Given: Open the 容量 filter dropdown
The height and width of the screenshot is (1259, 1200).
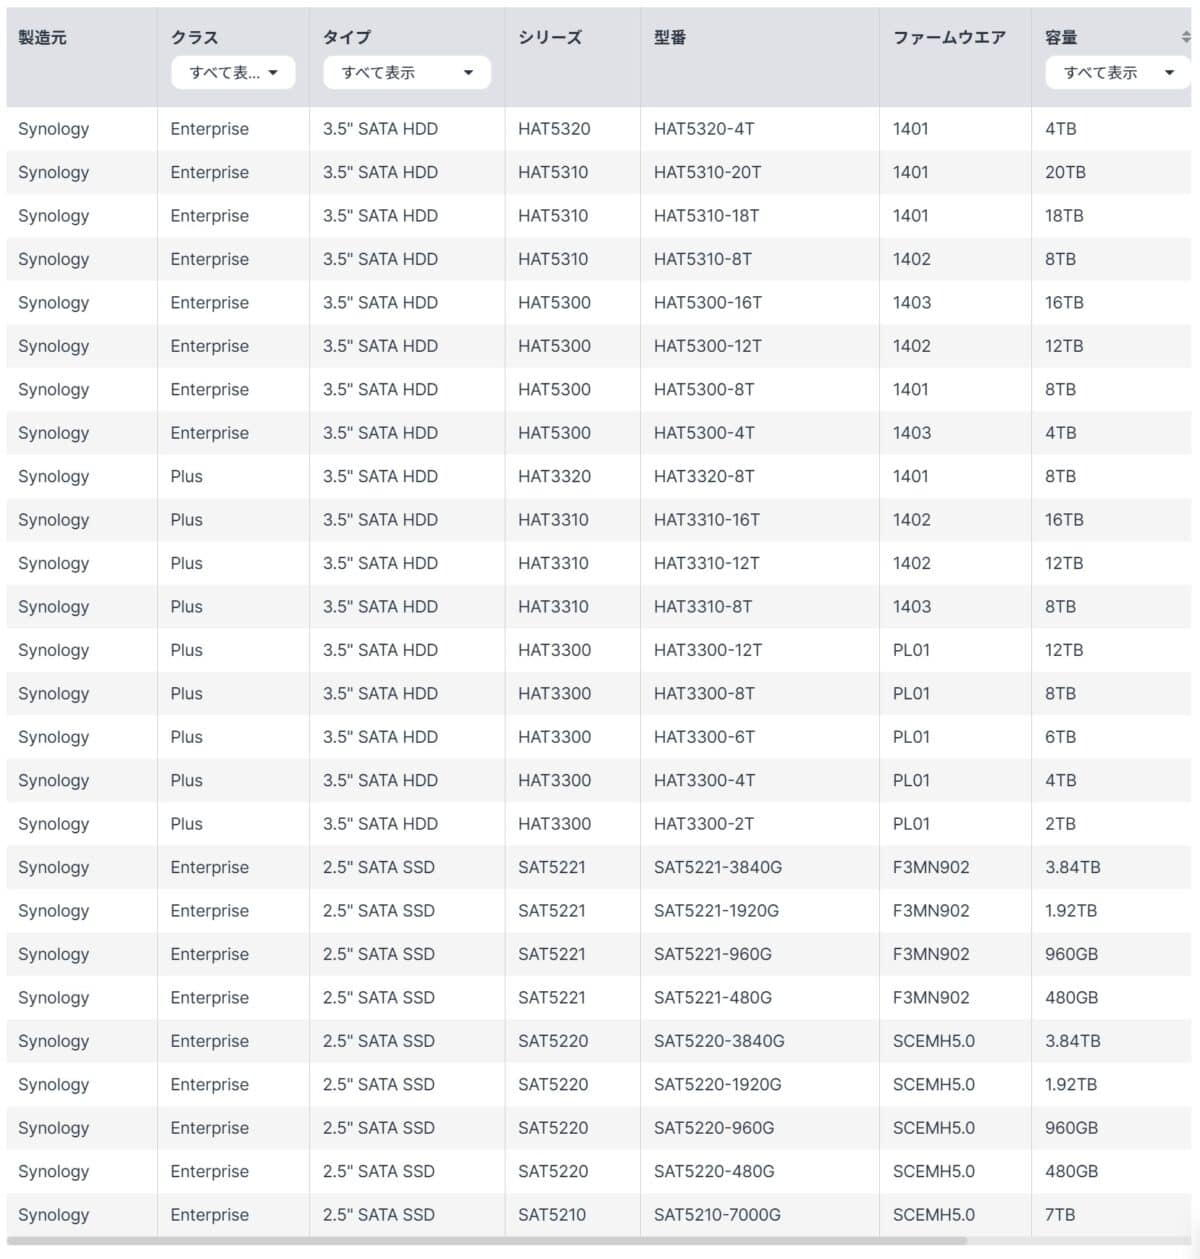Looking at the screenshot, I should (1118, 72).
